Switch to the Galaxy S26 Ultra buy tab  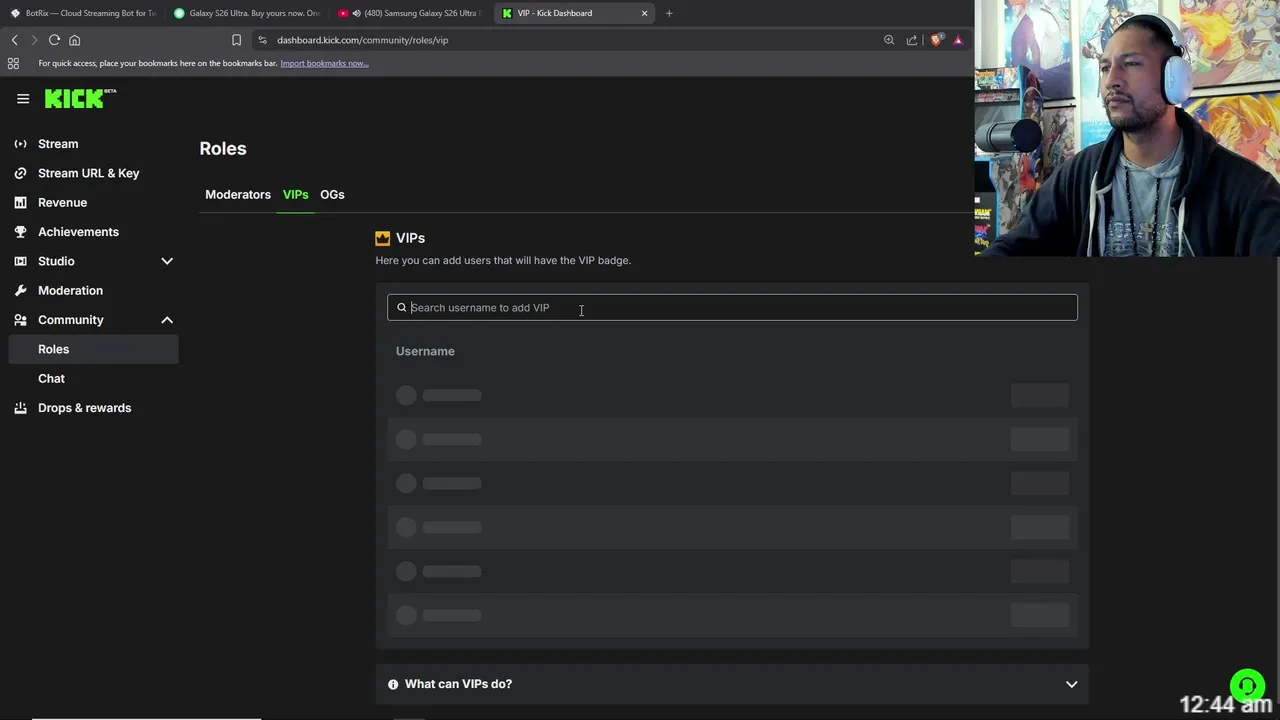[x=246, y=13]
